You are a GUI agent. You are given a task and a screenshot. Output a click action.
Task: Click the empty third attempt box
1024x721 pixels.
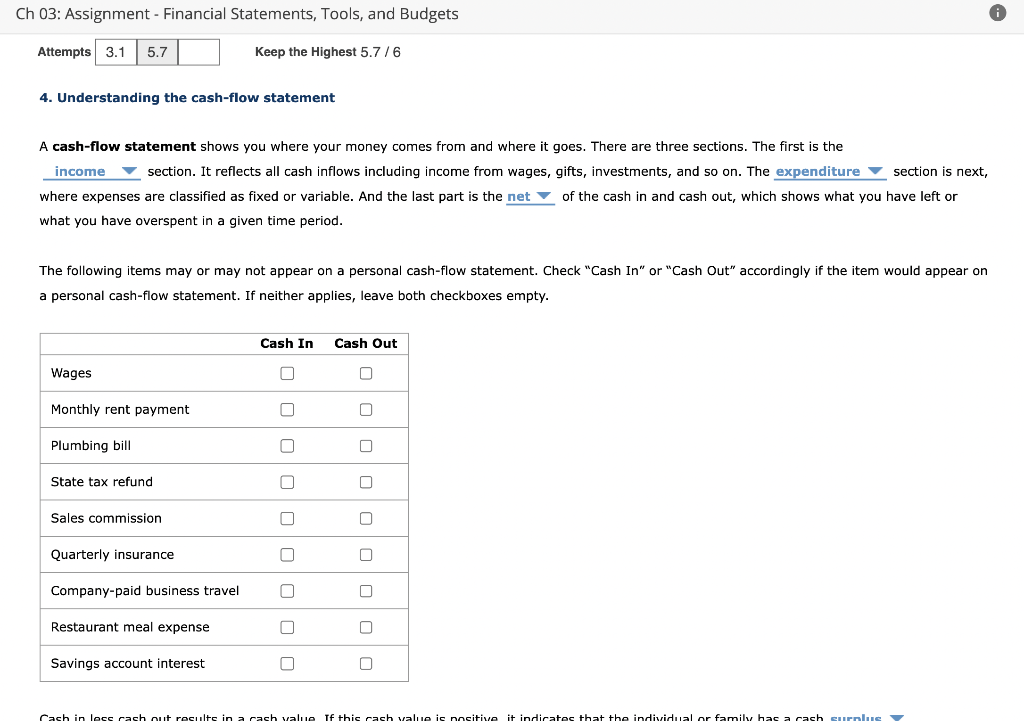198,51
